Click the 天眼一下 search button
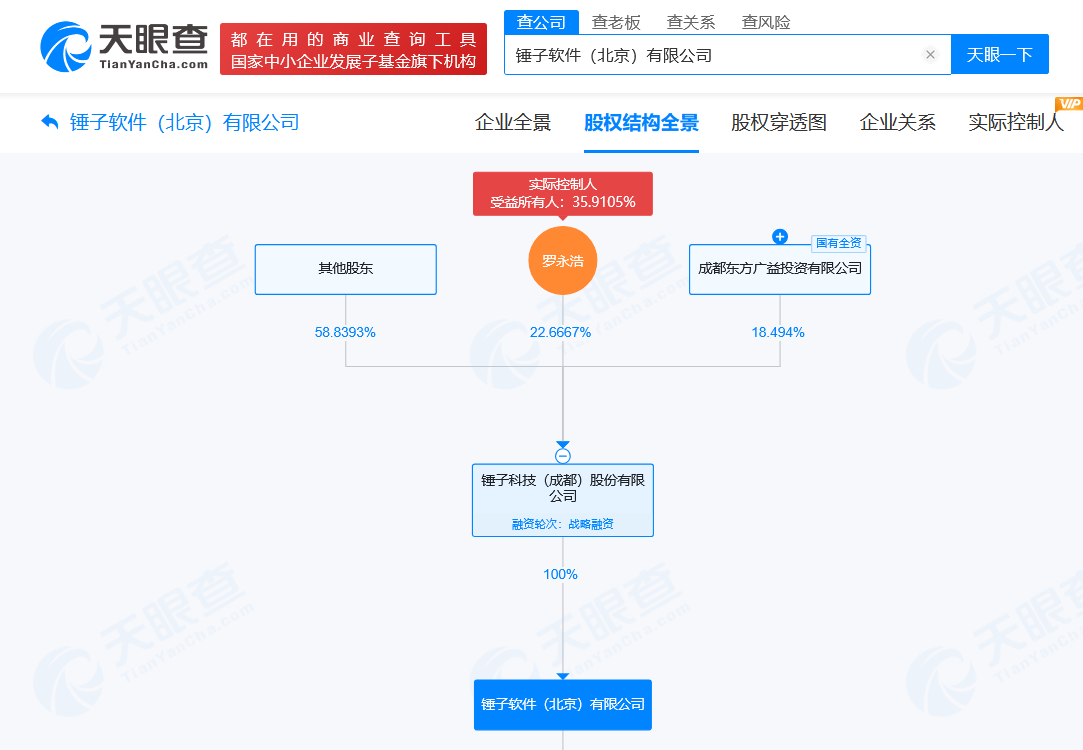 [x=1000, y=54]
